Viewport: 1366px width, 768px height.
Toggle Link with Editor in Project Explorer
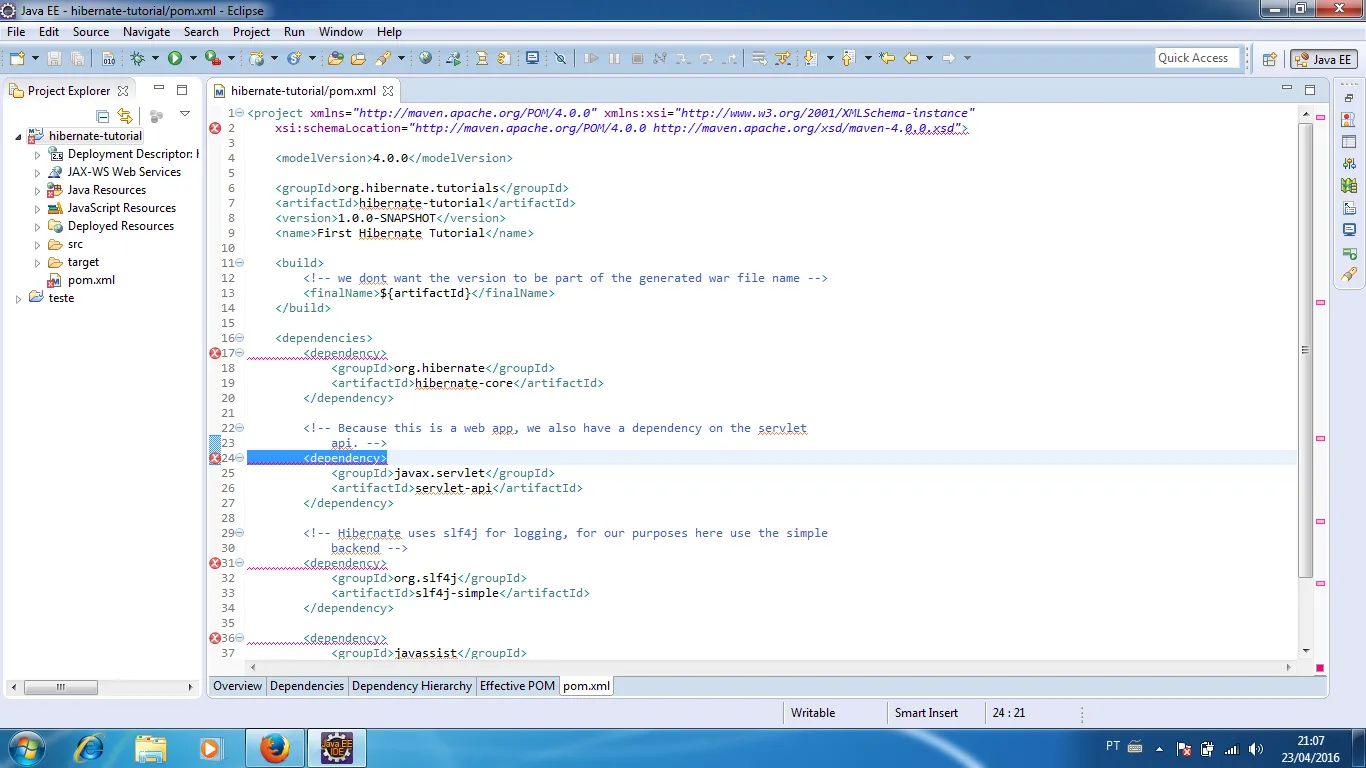(x=125, y=116)
